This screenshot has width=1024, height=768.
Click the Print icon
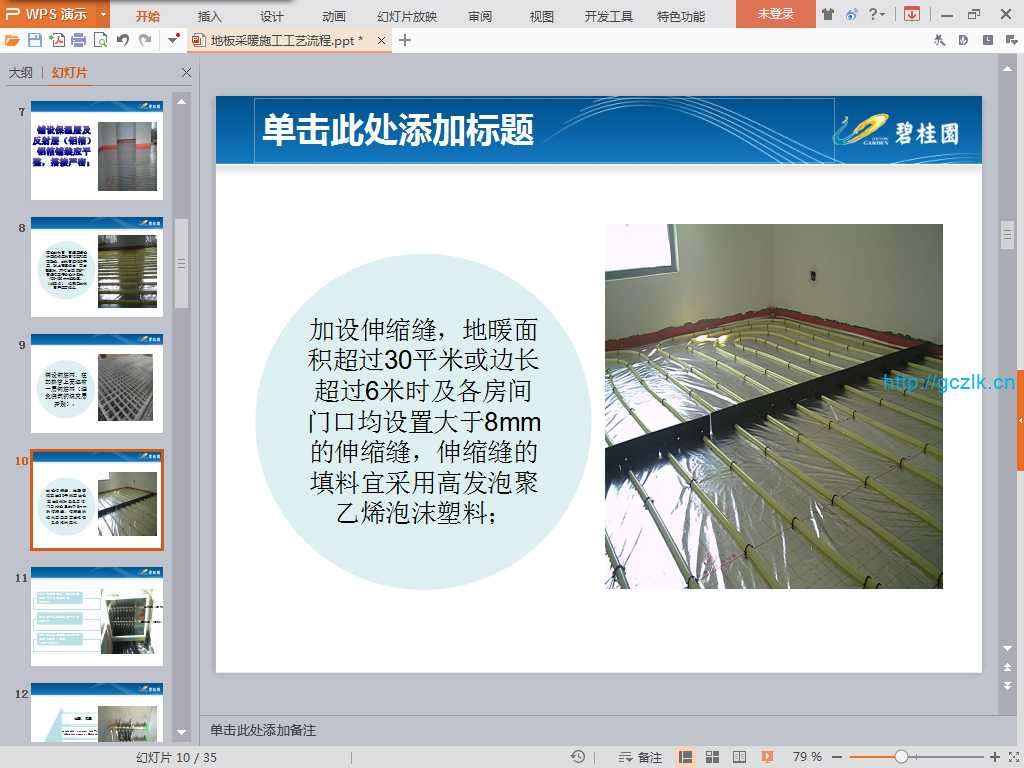(78, 40)
